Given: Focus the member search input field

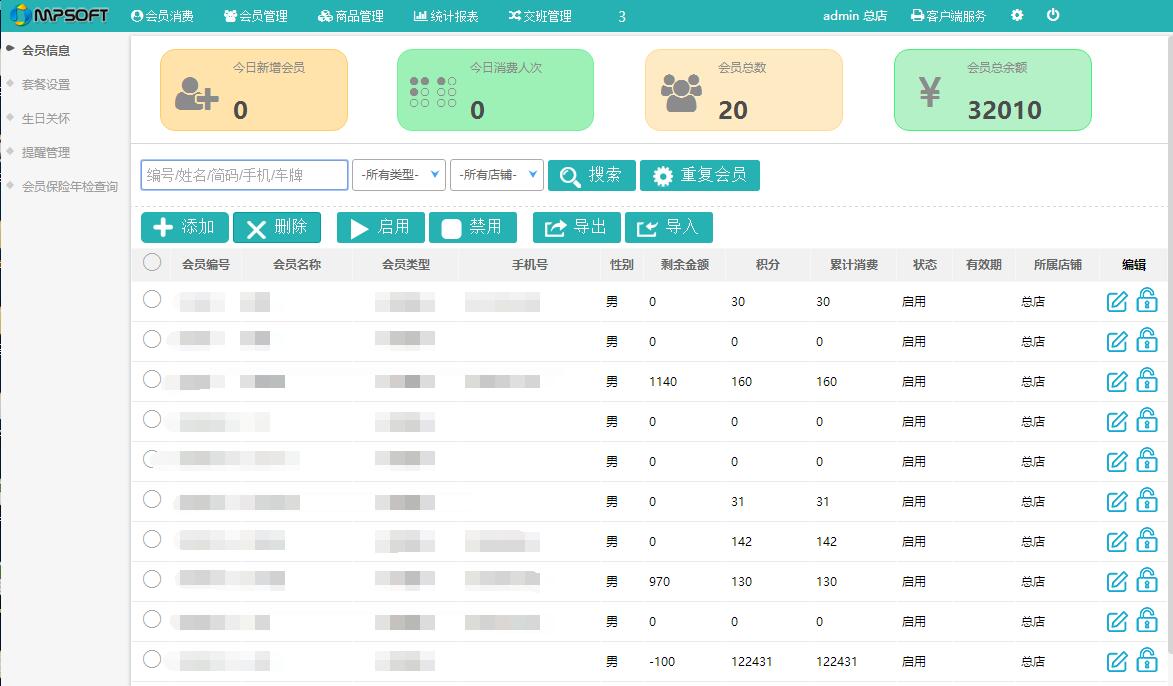Looking at the screenshot, I should (x=244, y=175).
